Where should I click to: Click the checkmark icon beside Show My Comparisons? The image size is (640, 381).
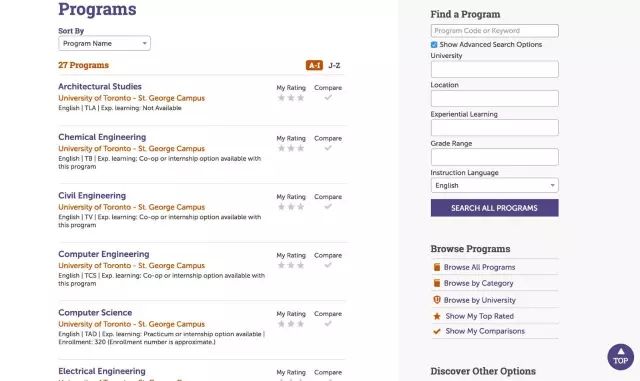click(x=437, y=331)
